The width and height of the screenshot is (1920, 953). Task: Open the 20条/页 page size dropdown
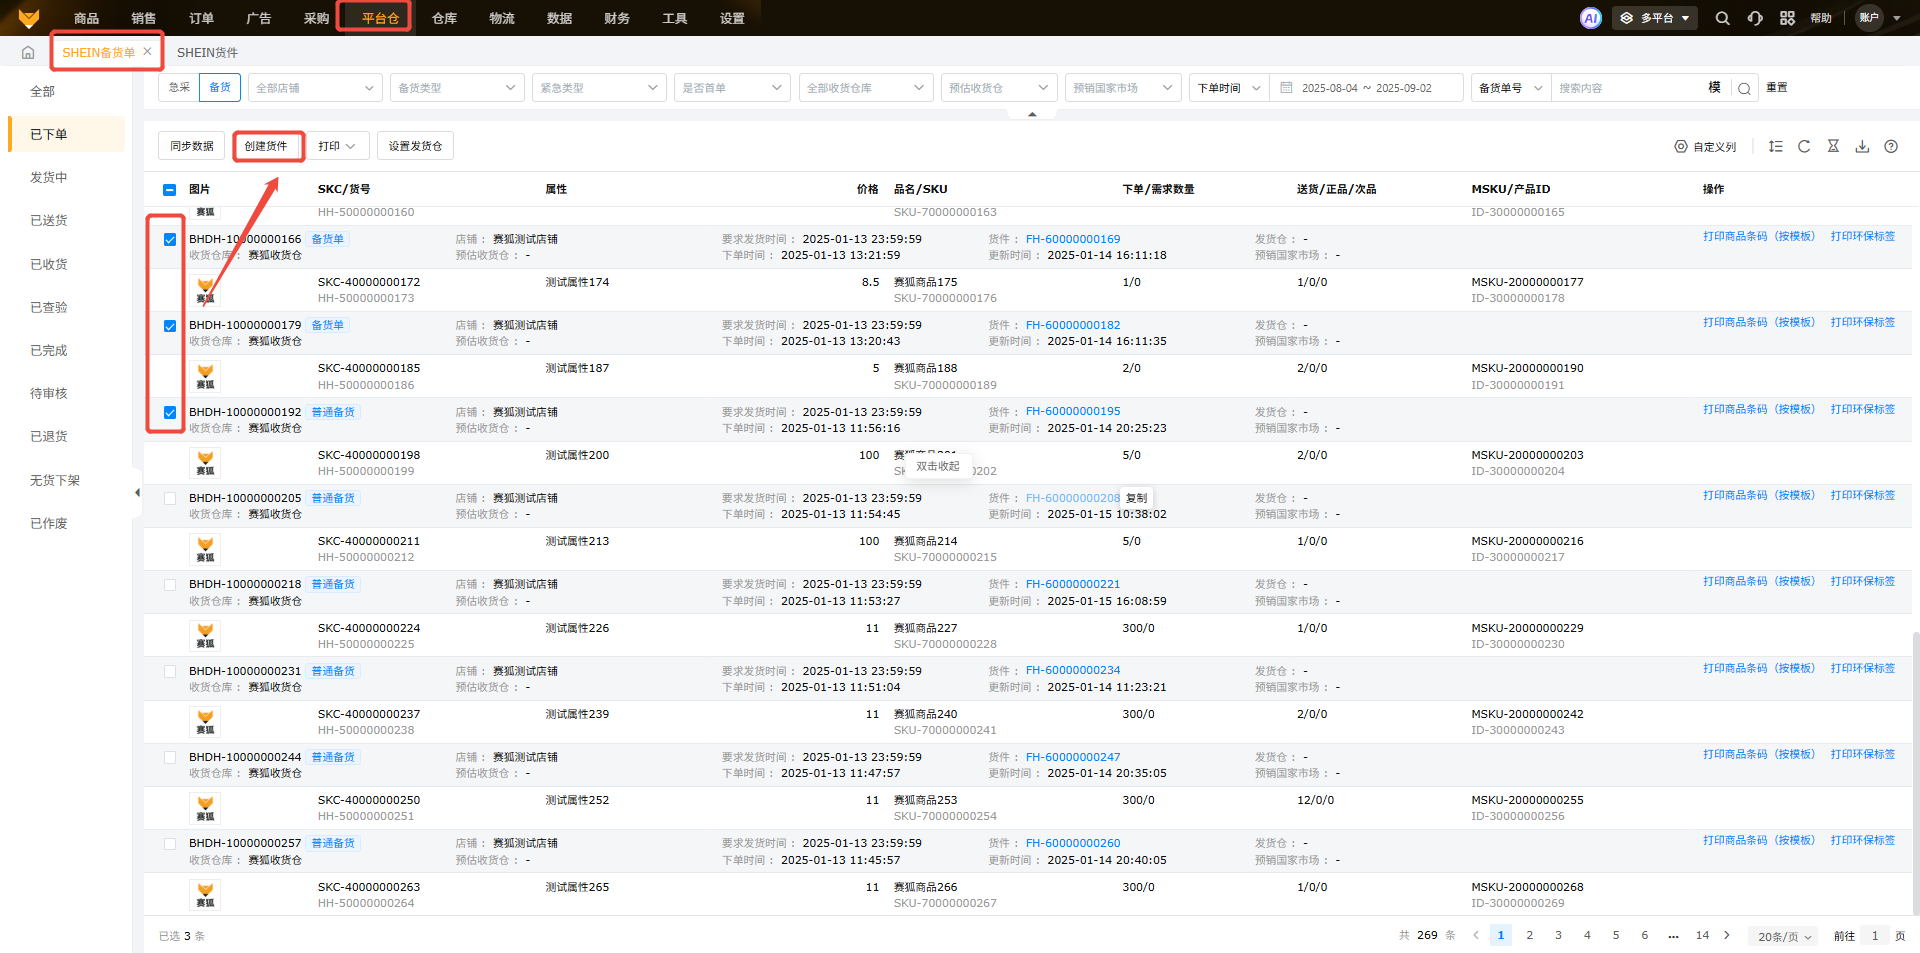[1785, 936]
